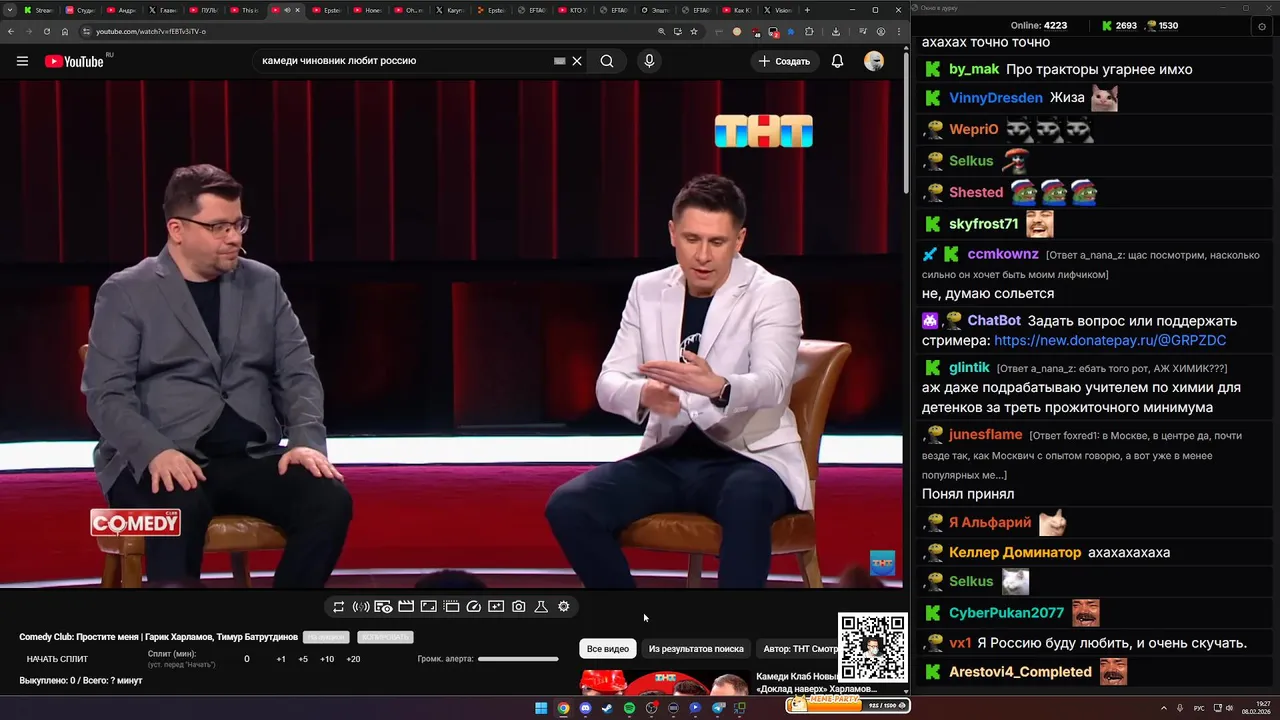This screenshot has width=1280, height=720.
Task: Add +10 minutes to the split
Action: [x=327, y=659]
